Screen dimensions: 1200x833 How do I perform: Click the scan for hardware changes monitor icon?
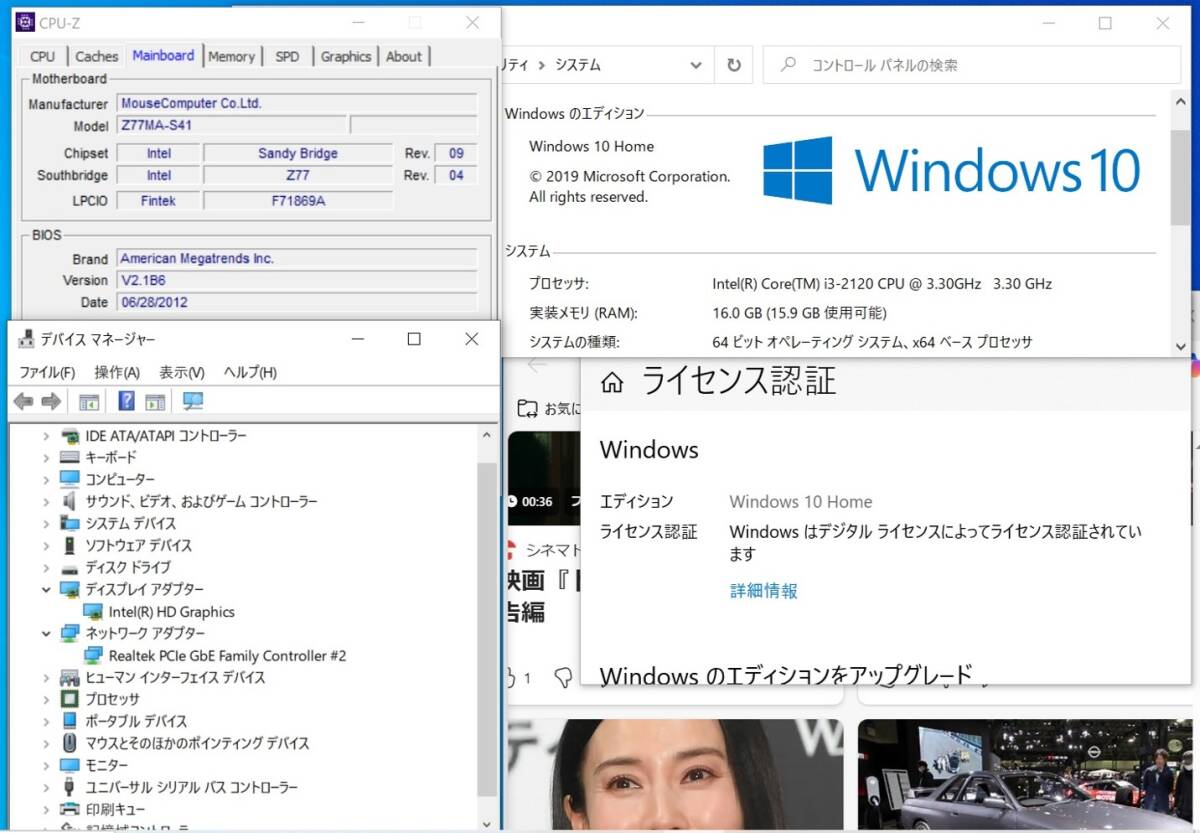193,401
